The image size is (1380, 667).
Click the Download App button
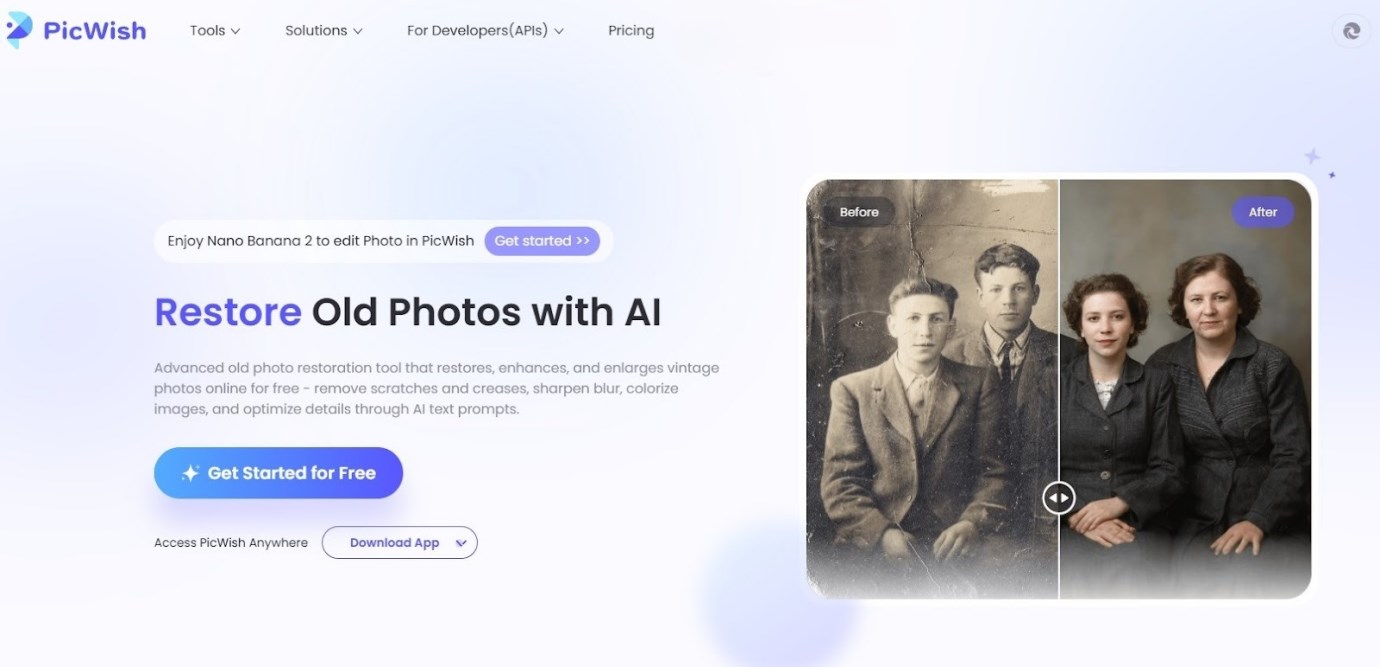[x=399, y=543]
